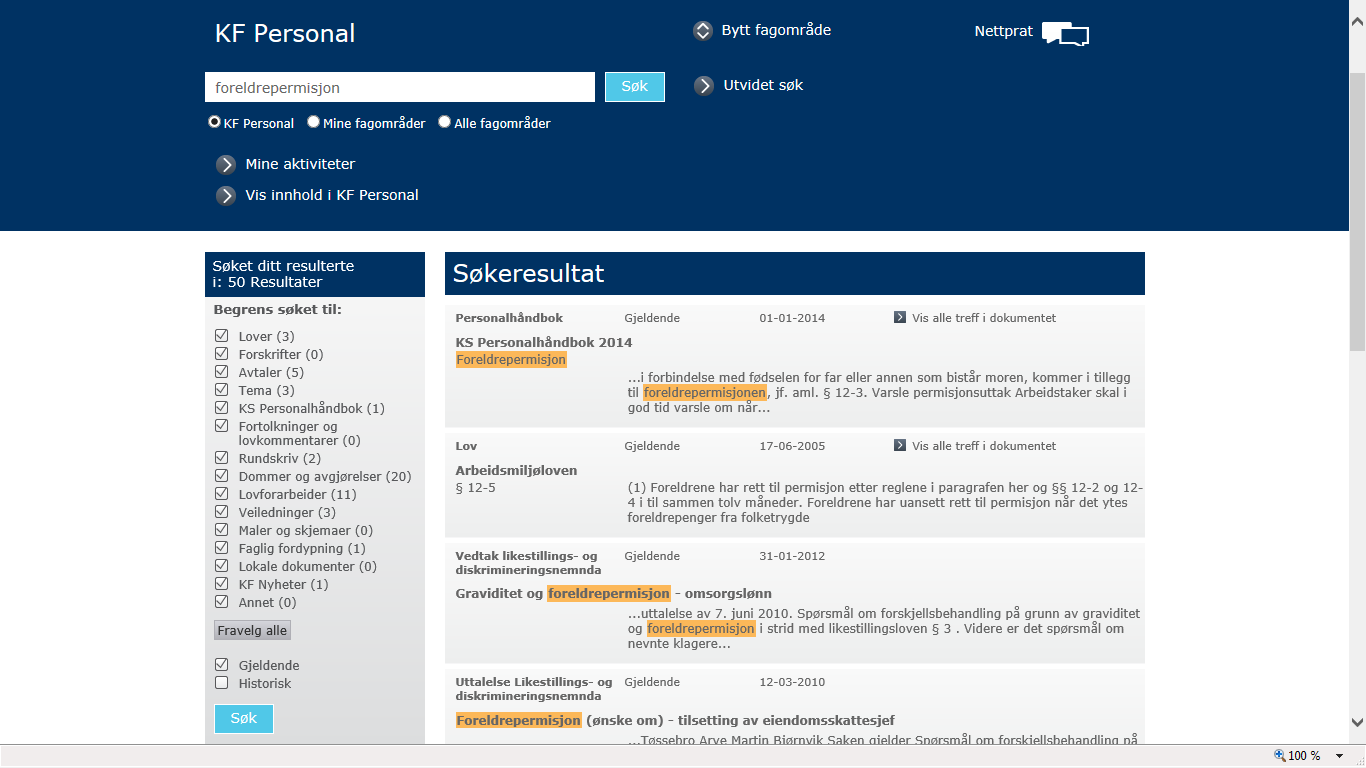
Task: Click Uttalelse Likestillings- og diskrimineringsnemnda label
Action: click(x=534, y=689)
